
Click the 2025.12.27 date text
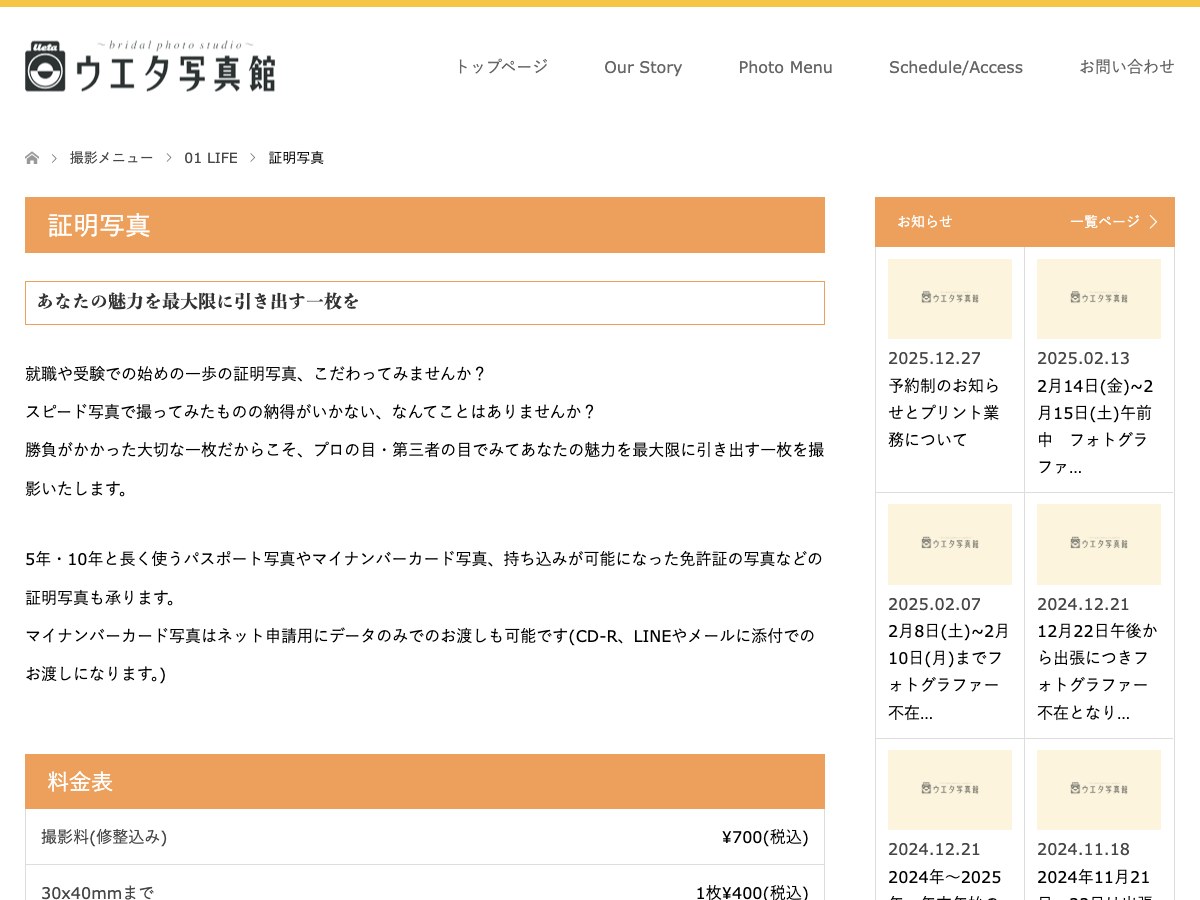[935, 358]
